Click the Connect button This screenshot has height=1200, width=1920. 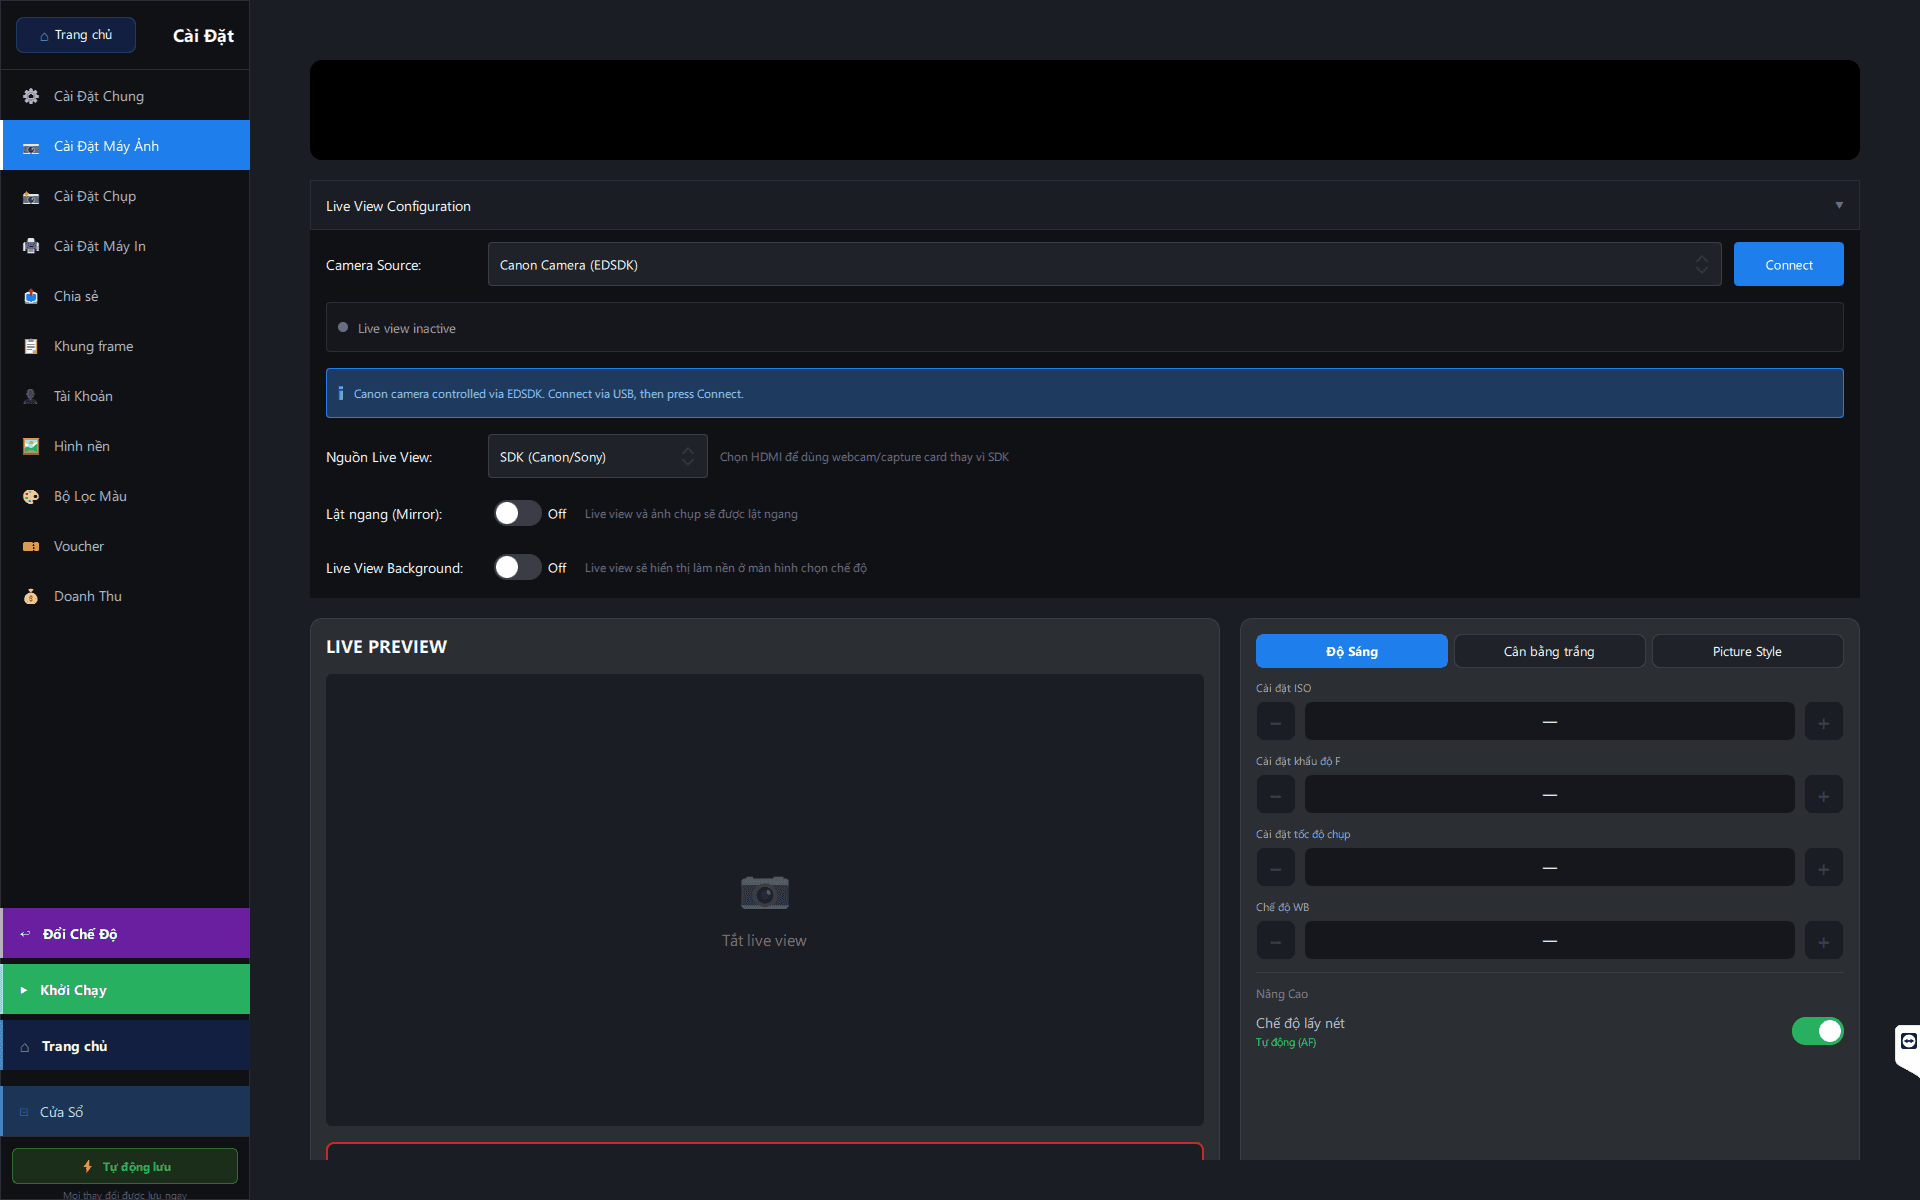click(x=1788, y=264)
